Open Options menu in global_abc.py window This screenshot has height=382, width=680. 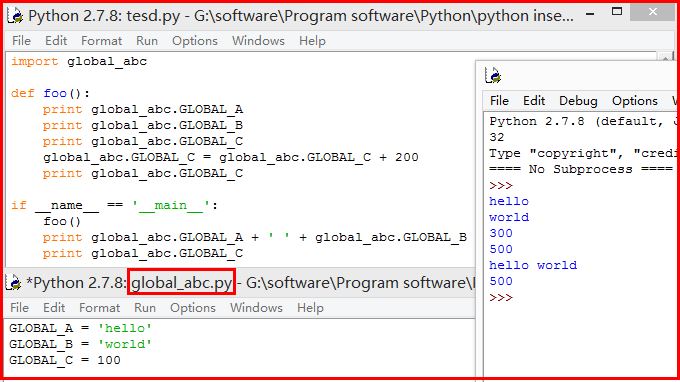click(x=193, y=308)
